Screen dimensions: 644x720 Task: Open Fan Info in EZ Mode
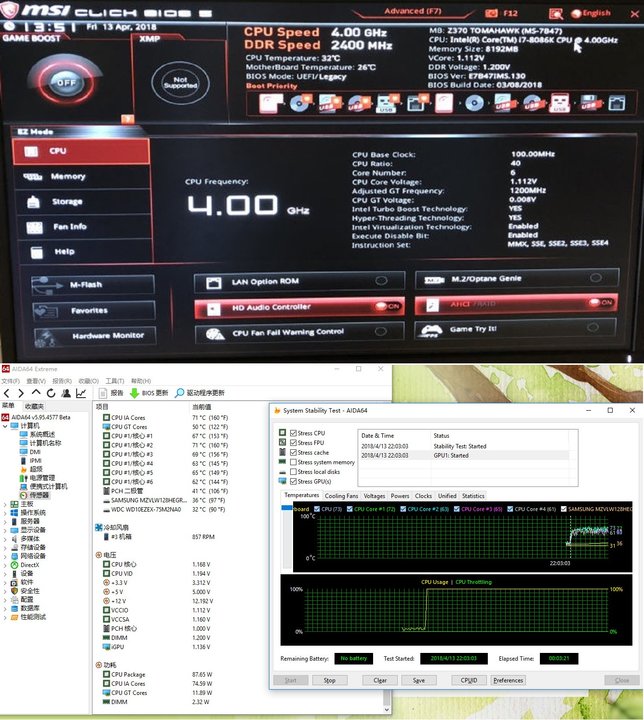pyautogui.click(x=84, y=226)
